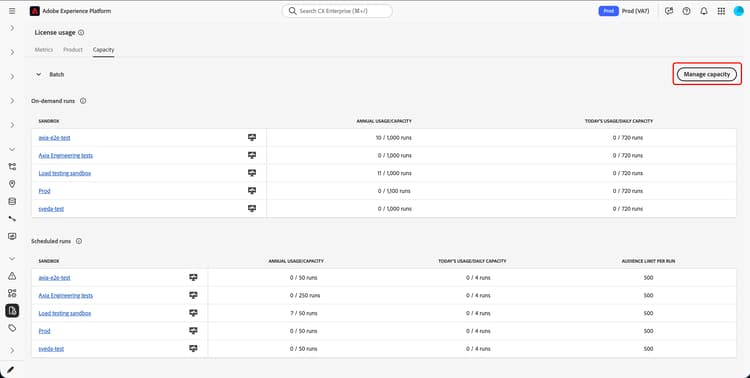Open Prod link in On-demand runs table

(x=44, y=191)
